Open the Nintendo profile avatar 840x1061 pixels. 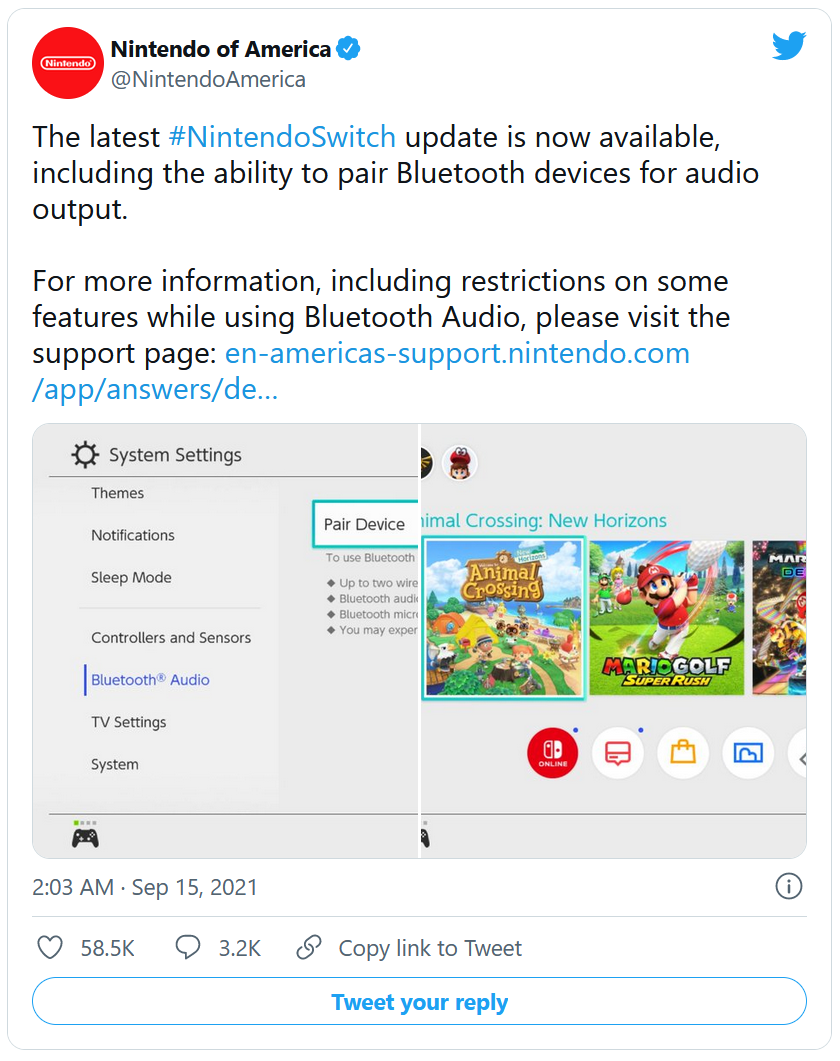click(68, 63)
